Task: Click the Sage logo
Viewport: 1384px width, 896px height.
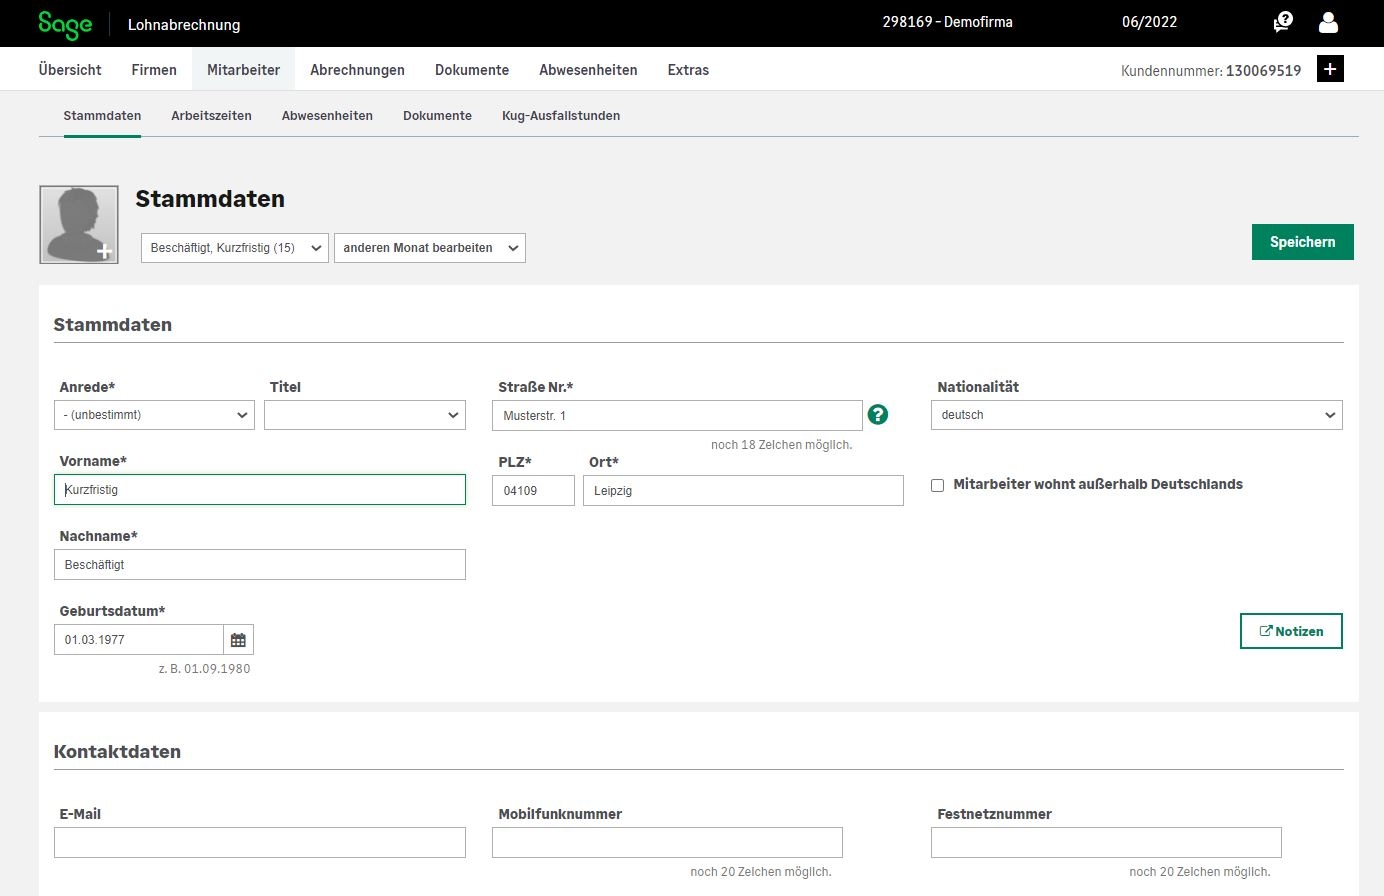Action: click(x=65, y=24)
